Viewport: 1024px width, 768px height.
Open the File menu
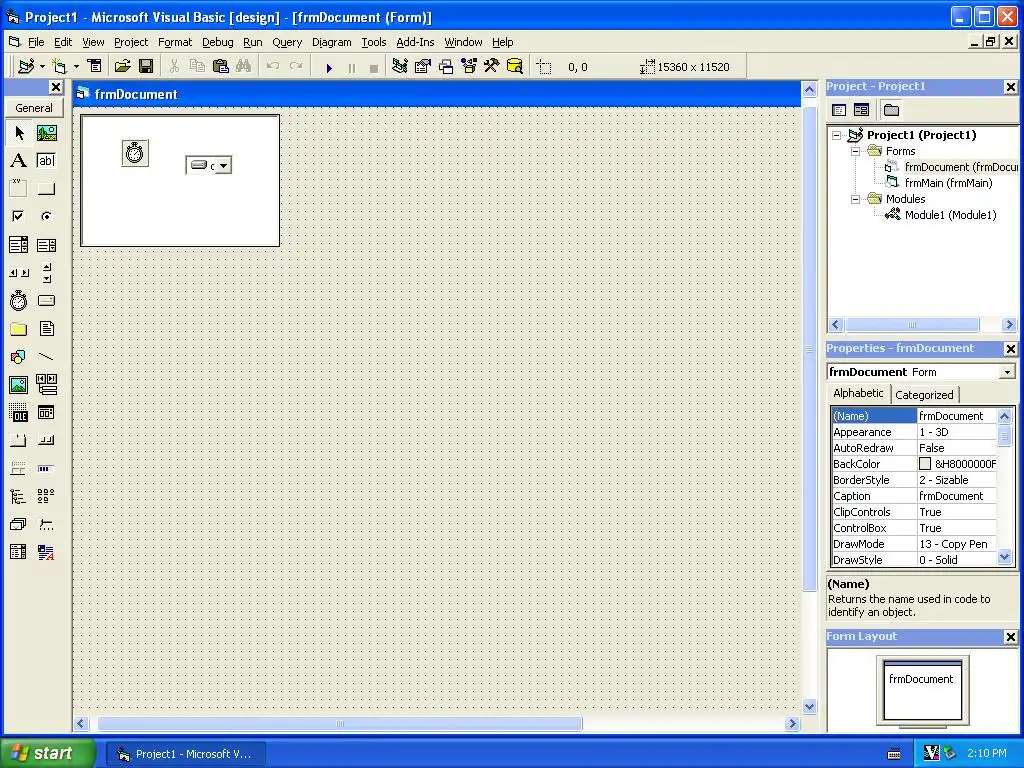point(36,42)
